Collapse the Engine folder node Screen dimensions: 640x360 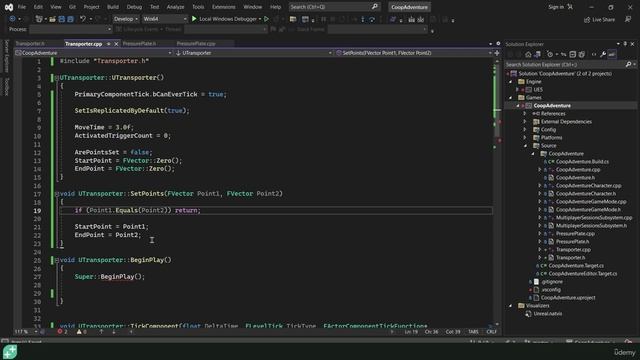click(x=511, y=82)
